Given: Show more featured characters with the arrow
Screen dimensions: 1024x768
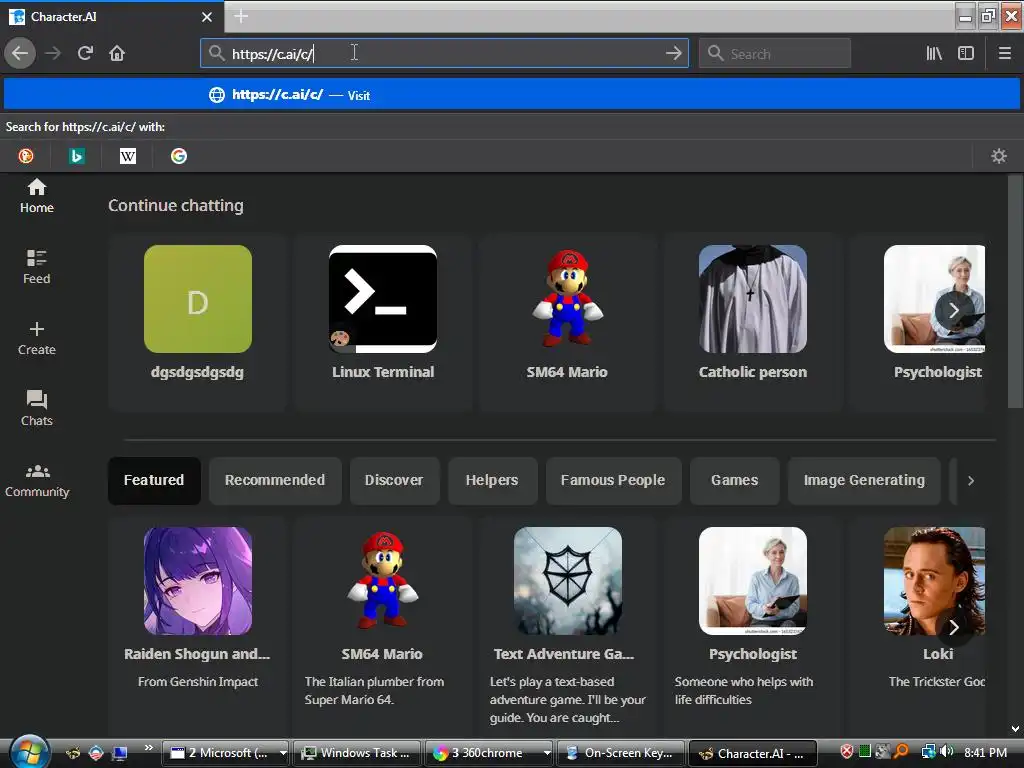Looking at the screenshot, I should pyautogui.click(x=953, y=628).
